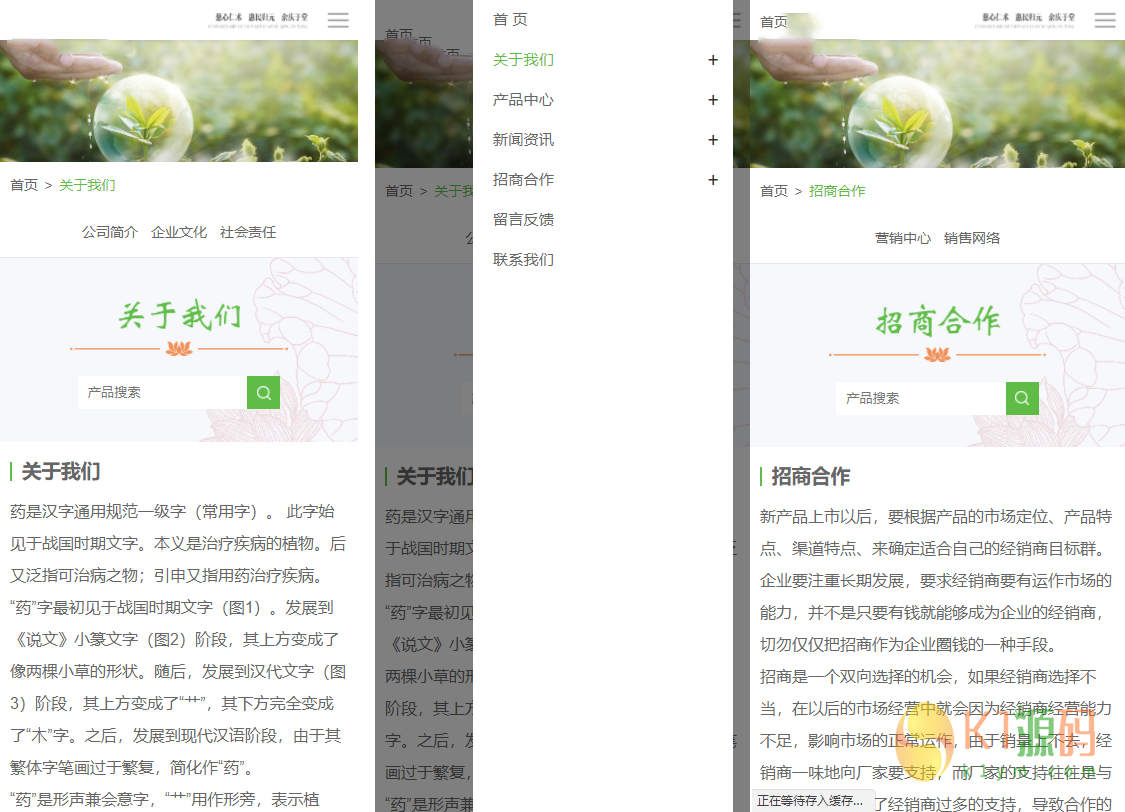Open 企业文化 sub-tab
Image resolution: width=1125 pixels, height=812 pixels.
click(179, 232)
